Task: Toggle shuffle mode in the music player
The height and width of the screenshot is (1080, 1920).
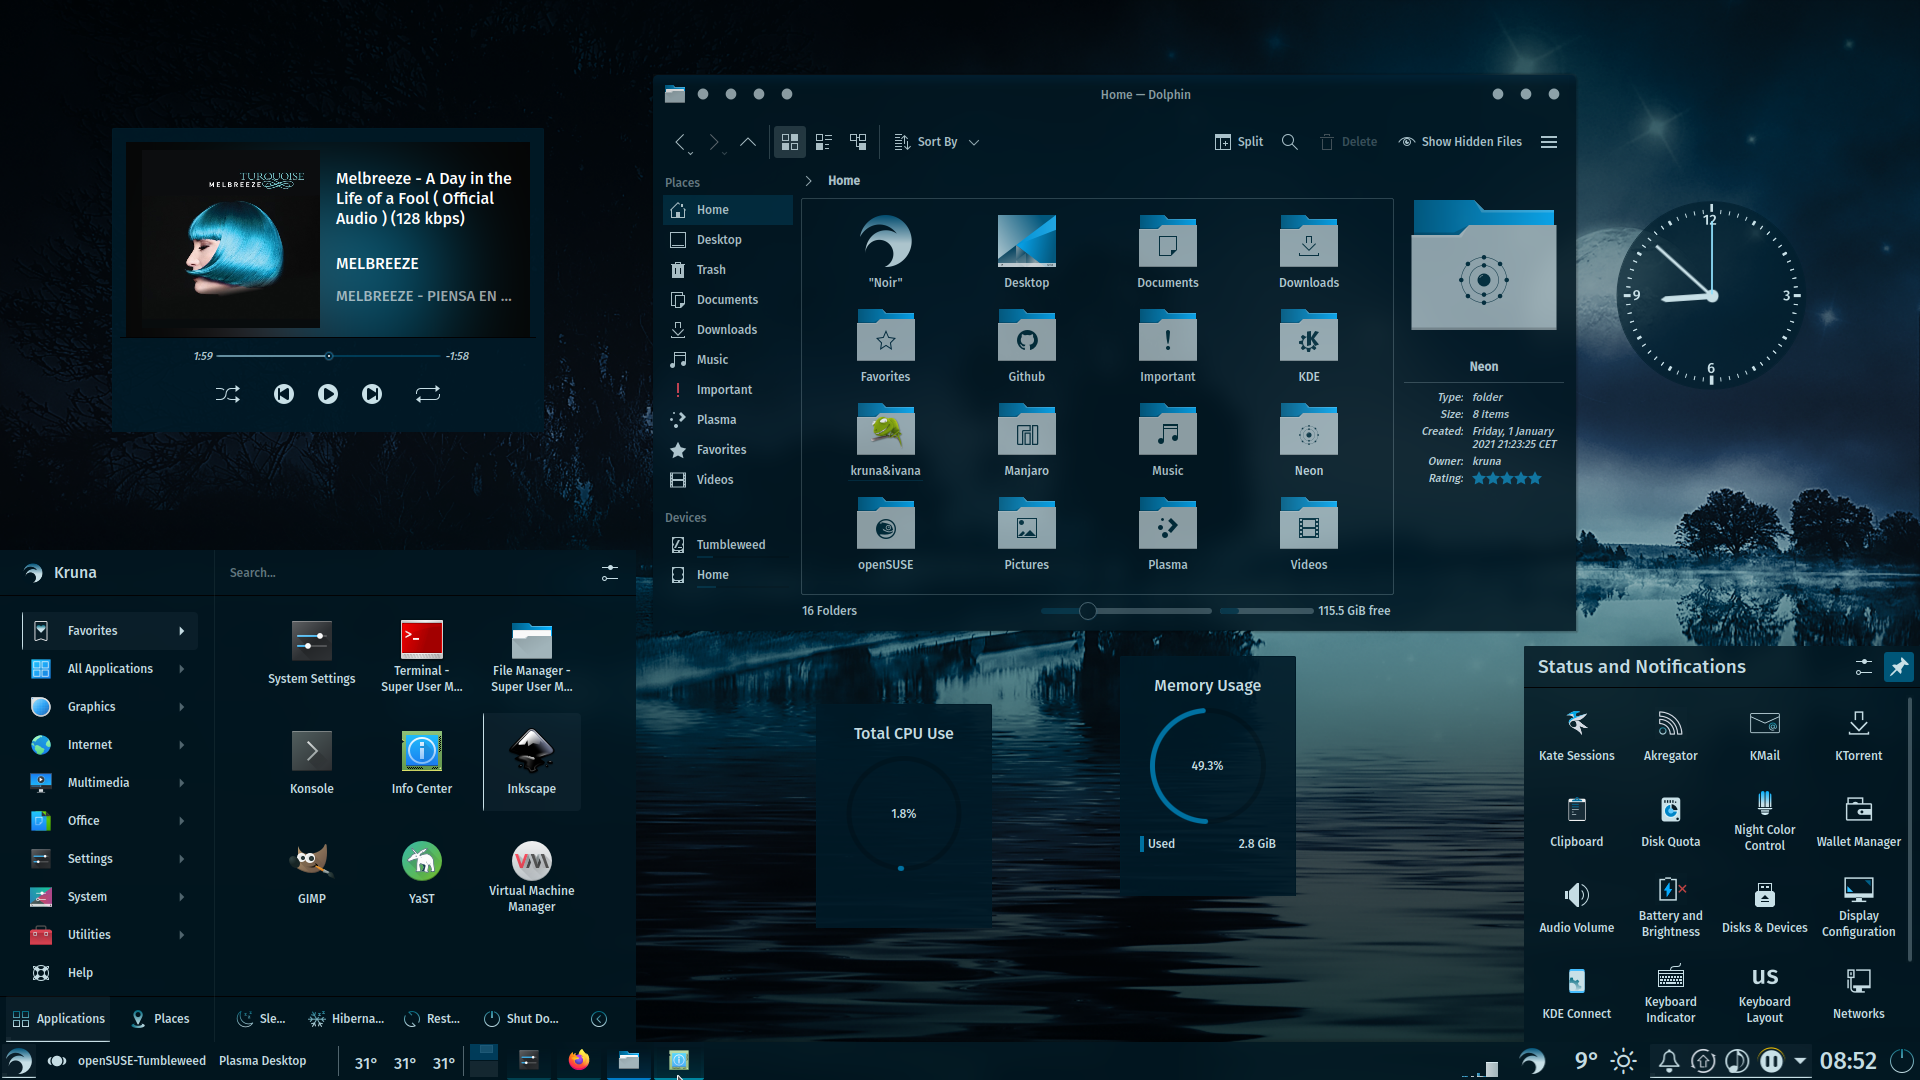Action: pos(227,394)
